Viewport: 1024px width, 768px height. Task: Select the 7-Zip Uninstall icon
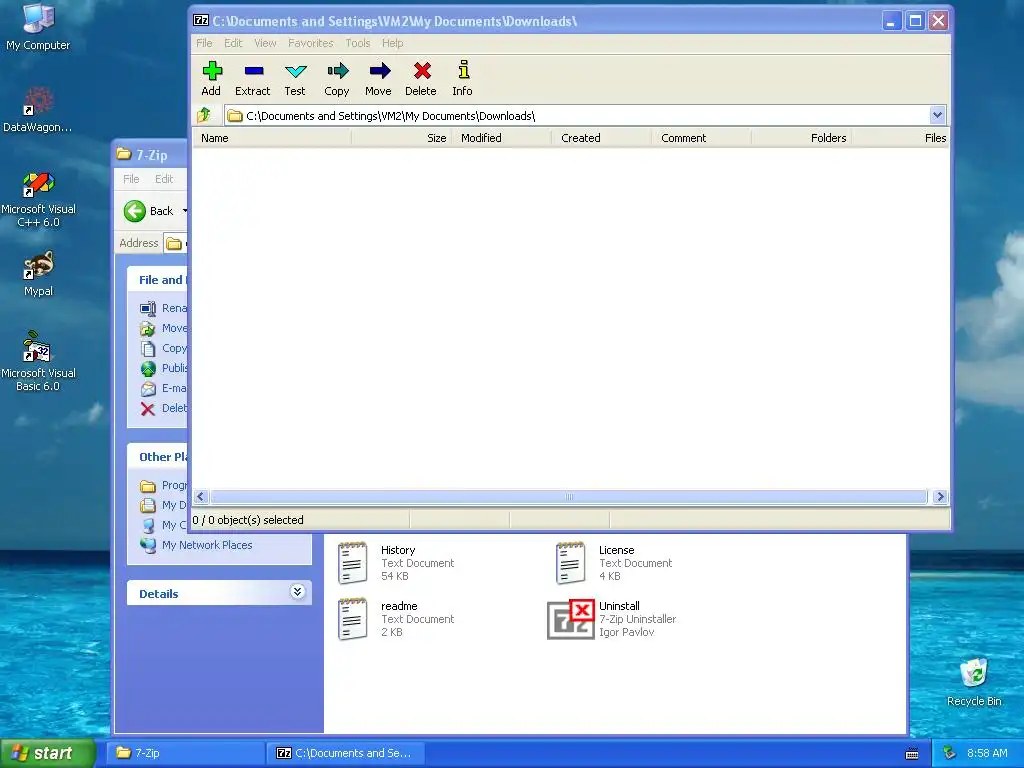tap(571, 619)
